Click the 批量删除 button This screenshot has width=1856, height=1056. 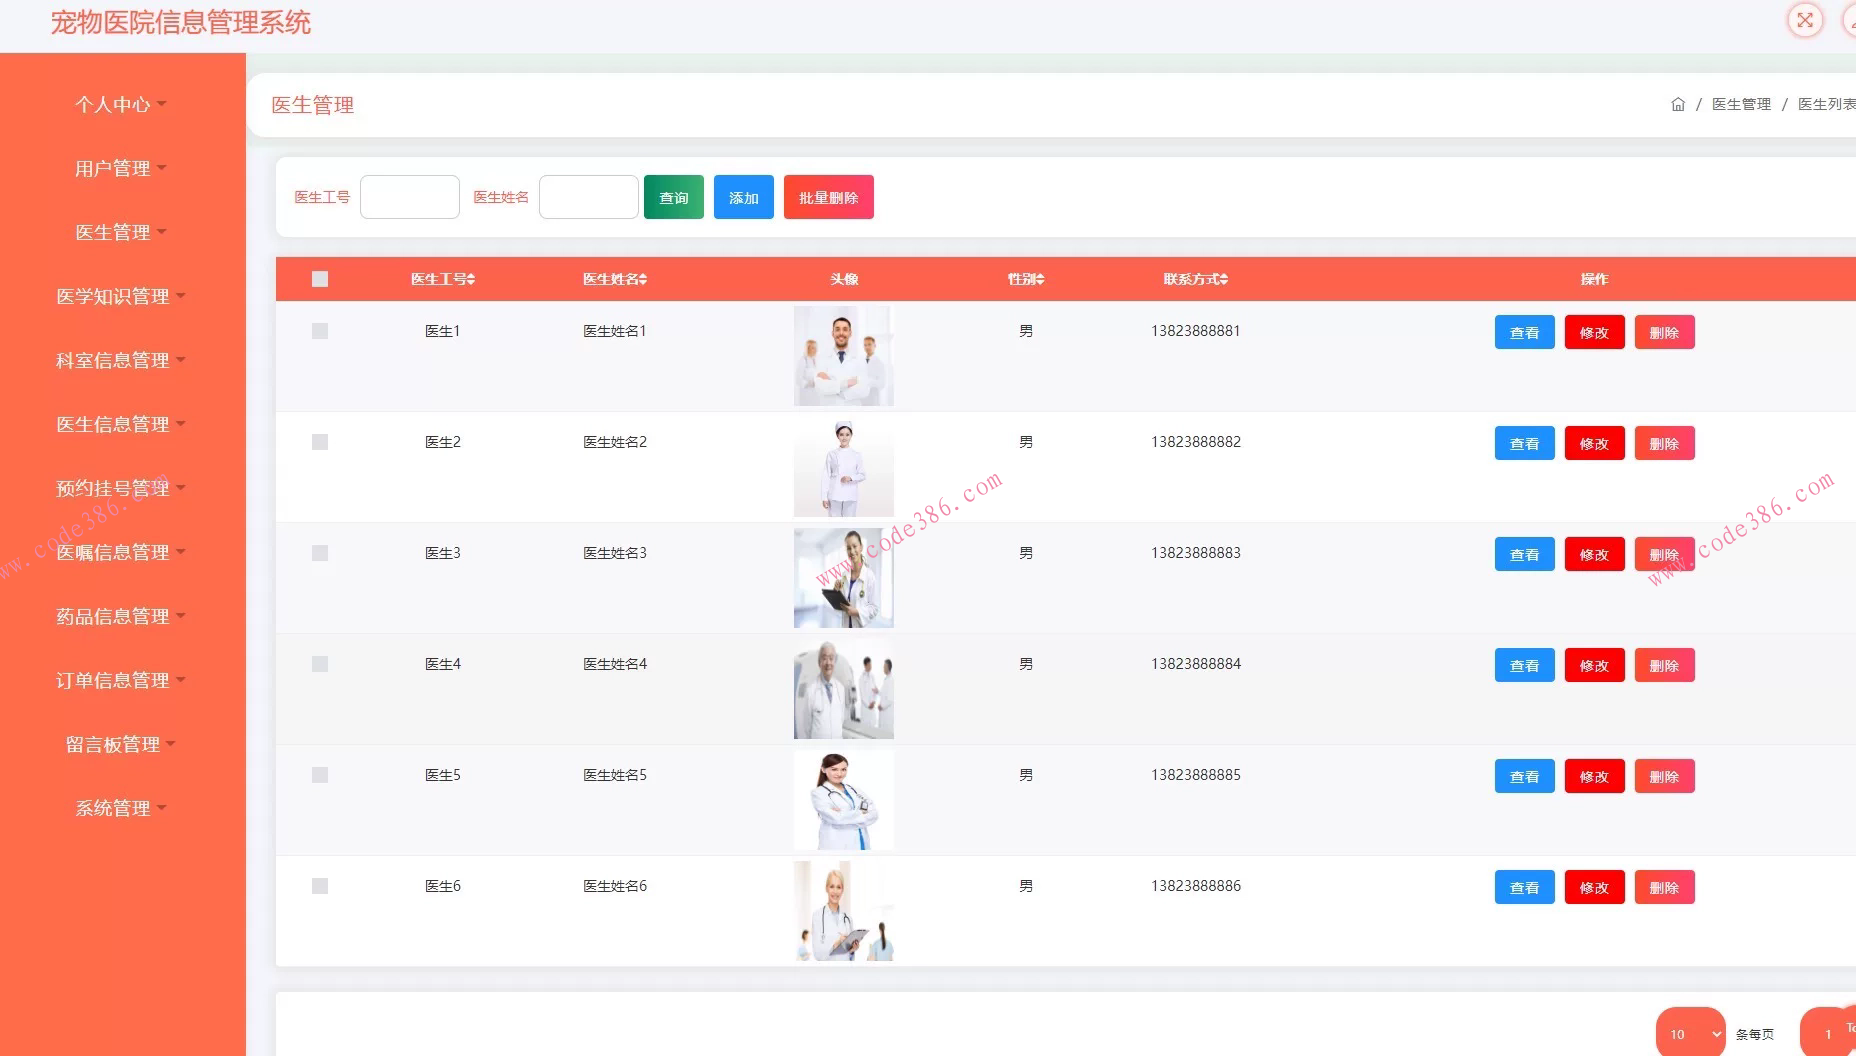coord(828,197)
